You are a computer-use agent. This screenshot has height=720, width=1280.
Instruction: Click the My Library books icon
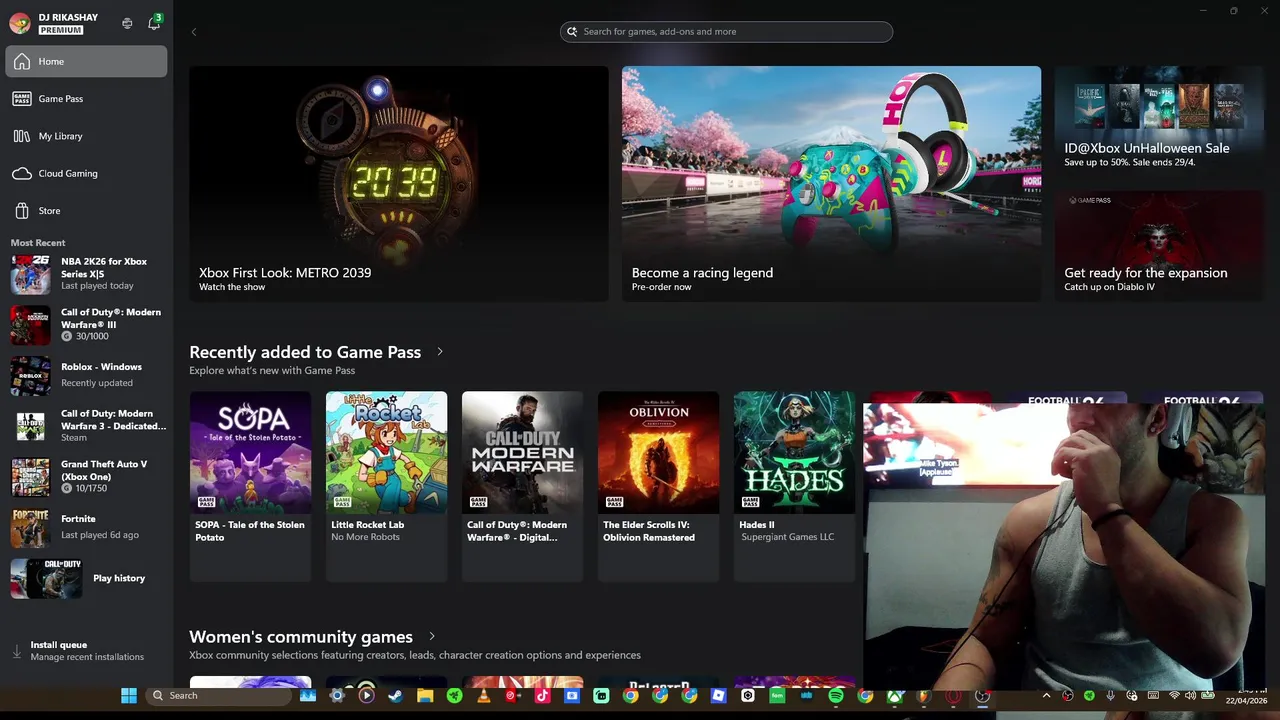22,136
